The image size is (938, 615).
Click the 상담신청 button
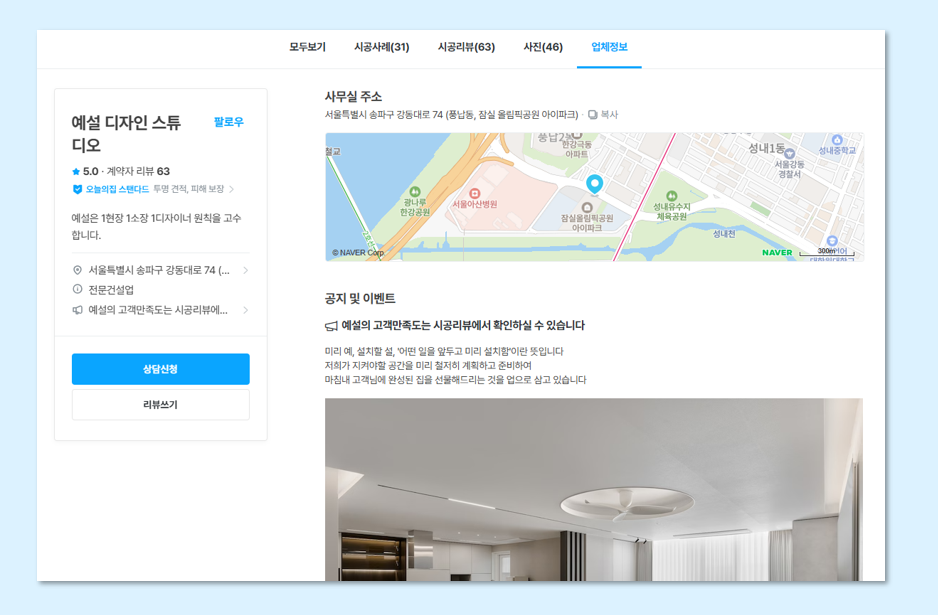click(160, 369)
